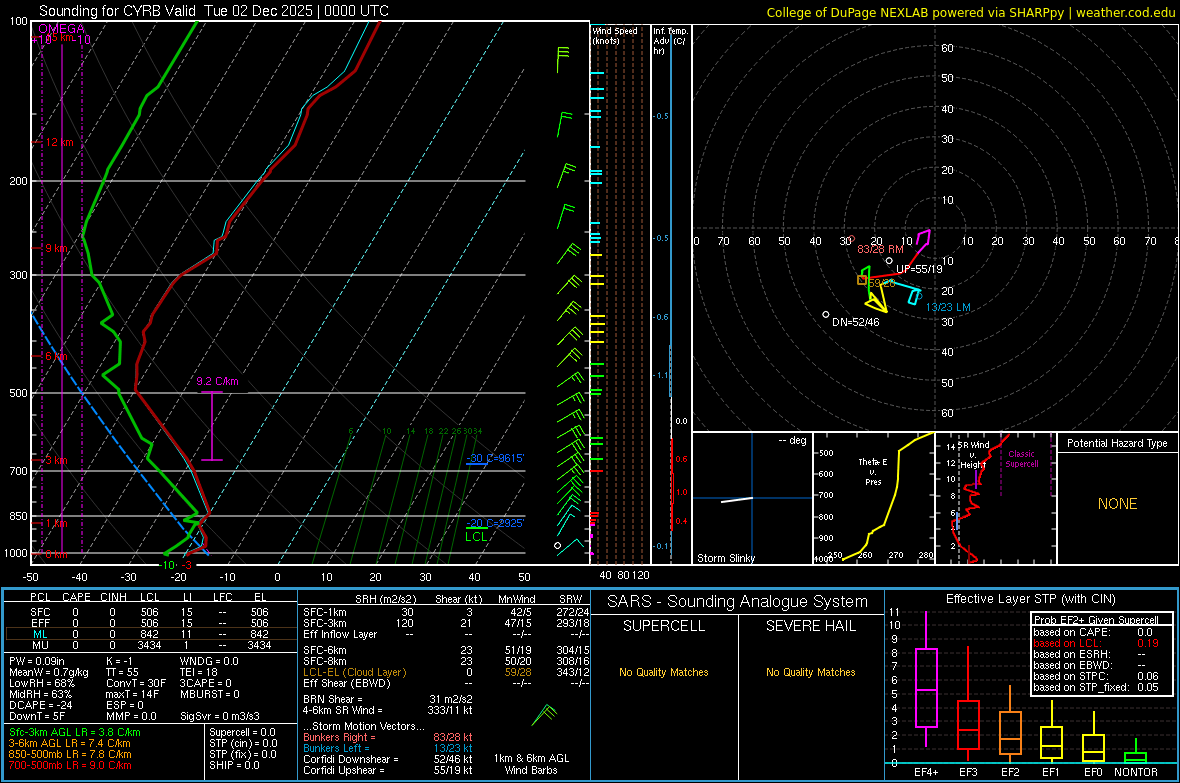This screenshot has height=783, width=1180.
Task: Click the SEVERE HAIL column heading in SARS
Action: tap(810, 626)
